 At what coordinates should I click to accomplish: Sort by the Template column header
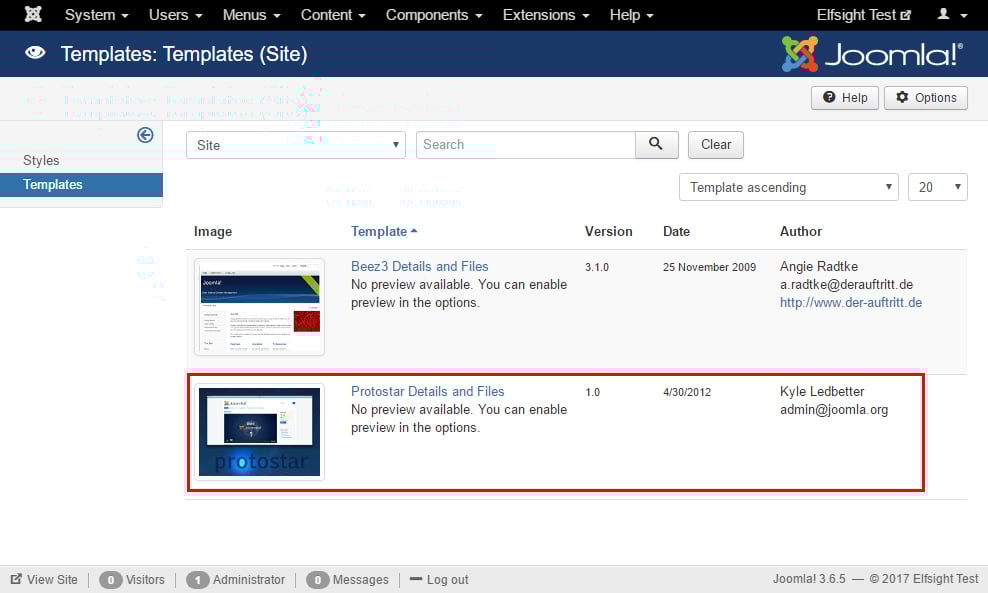click(x=384, y=231)
